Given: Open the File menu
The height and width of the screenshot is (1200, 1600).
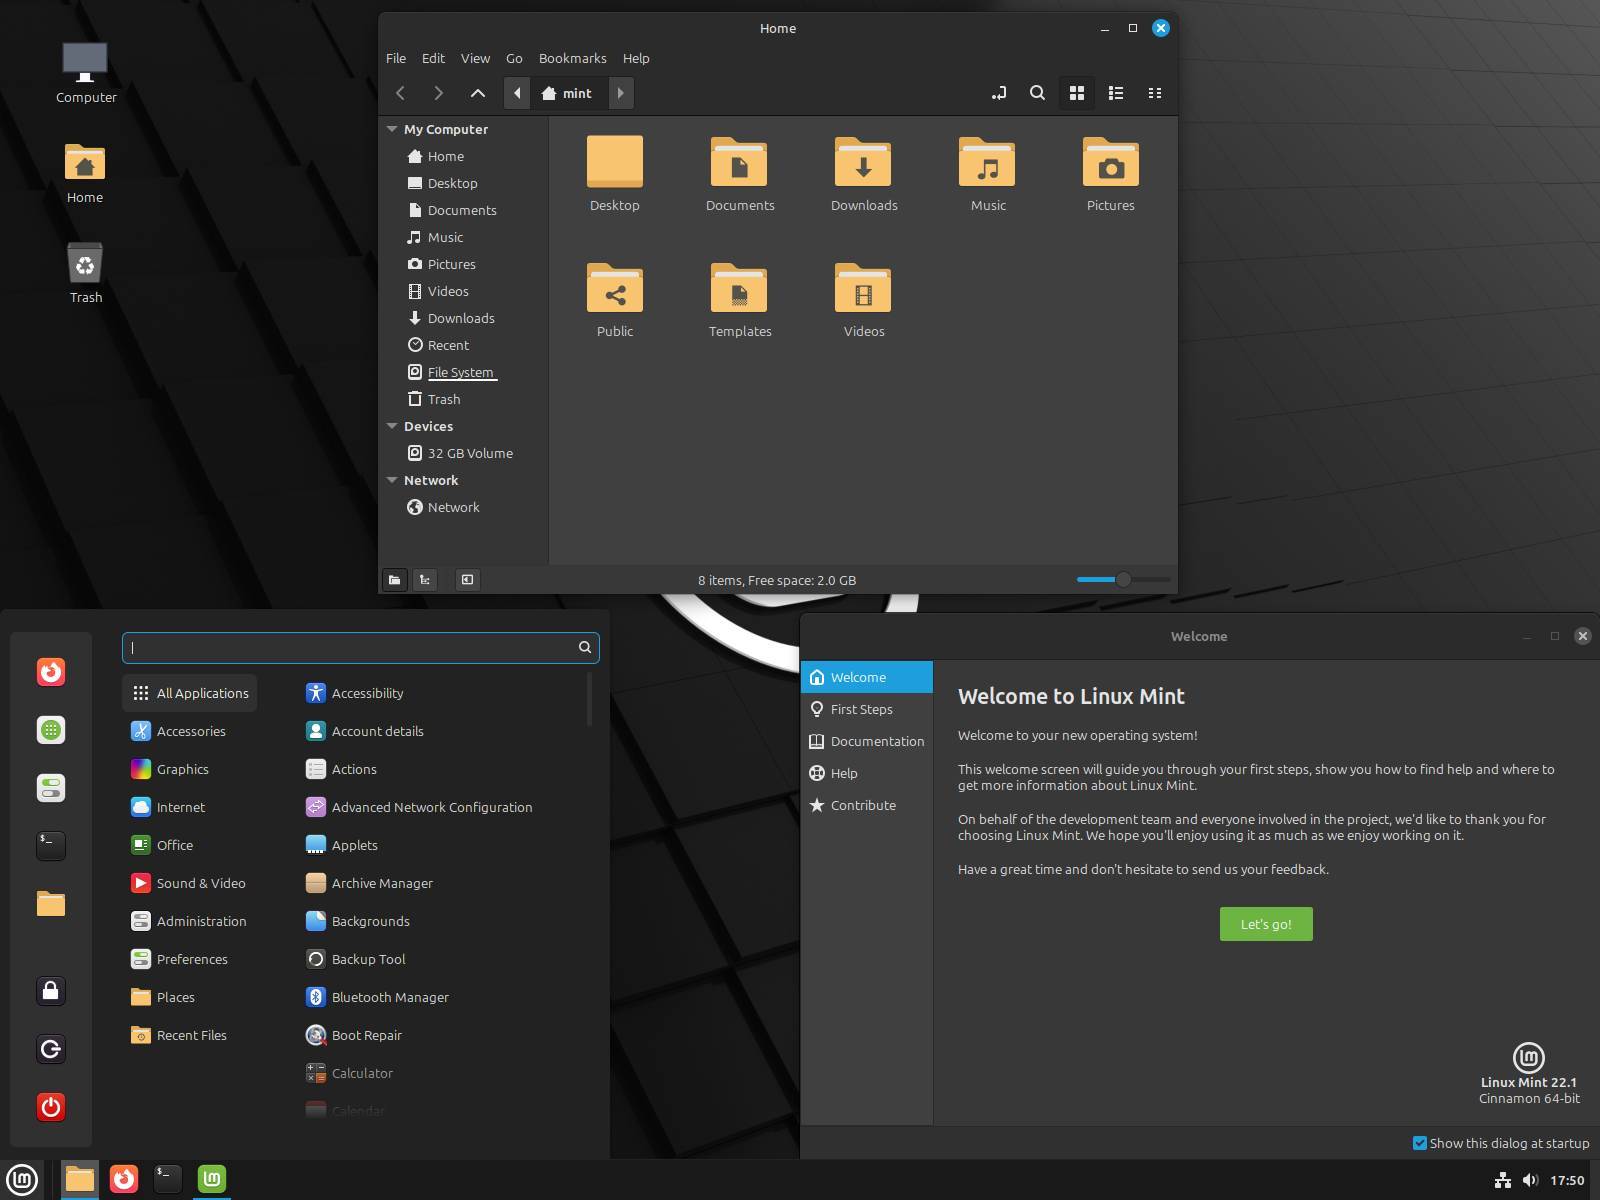Looking at the screenshot, I should click(396, 58).
